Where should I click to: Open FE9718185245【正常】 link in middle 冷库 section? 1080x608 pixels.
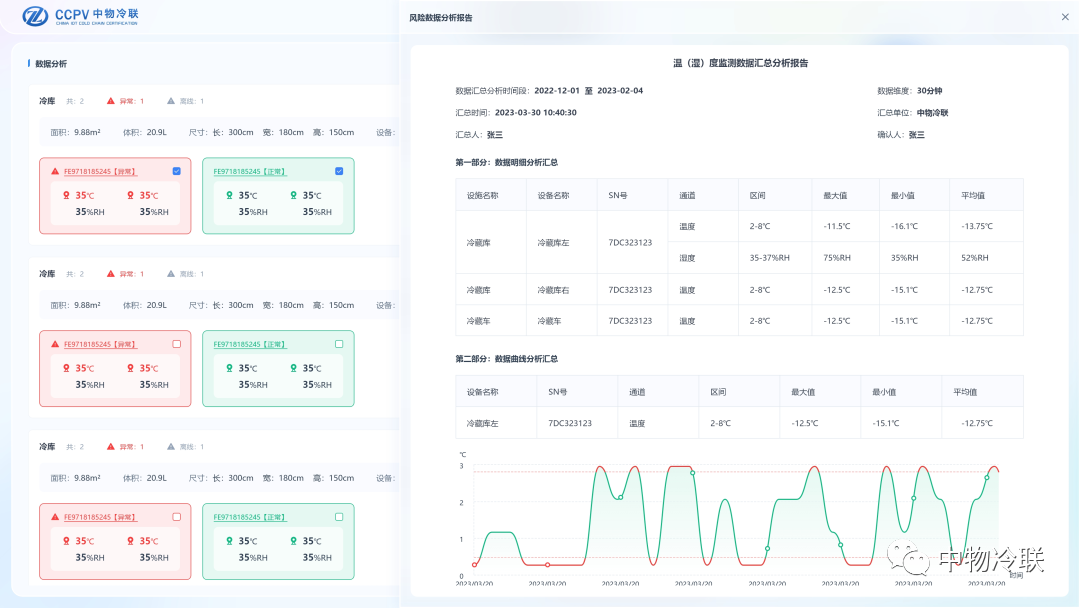coord(249,344)
